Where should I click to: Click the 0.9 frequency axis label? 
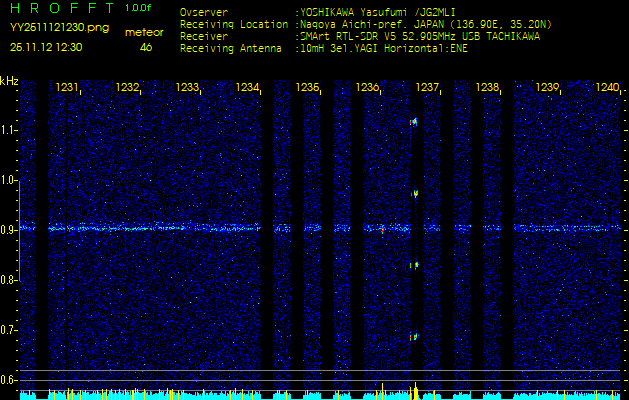coord(8,230)
